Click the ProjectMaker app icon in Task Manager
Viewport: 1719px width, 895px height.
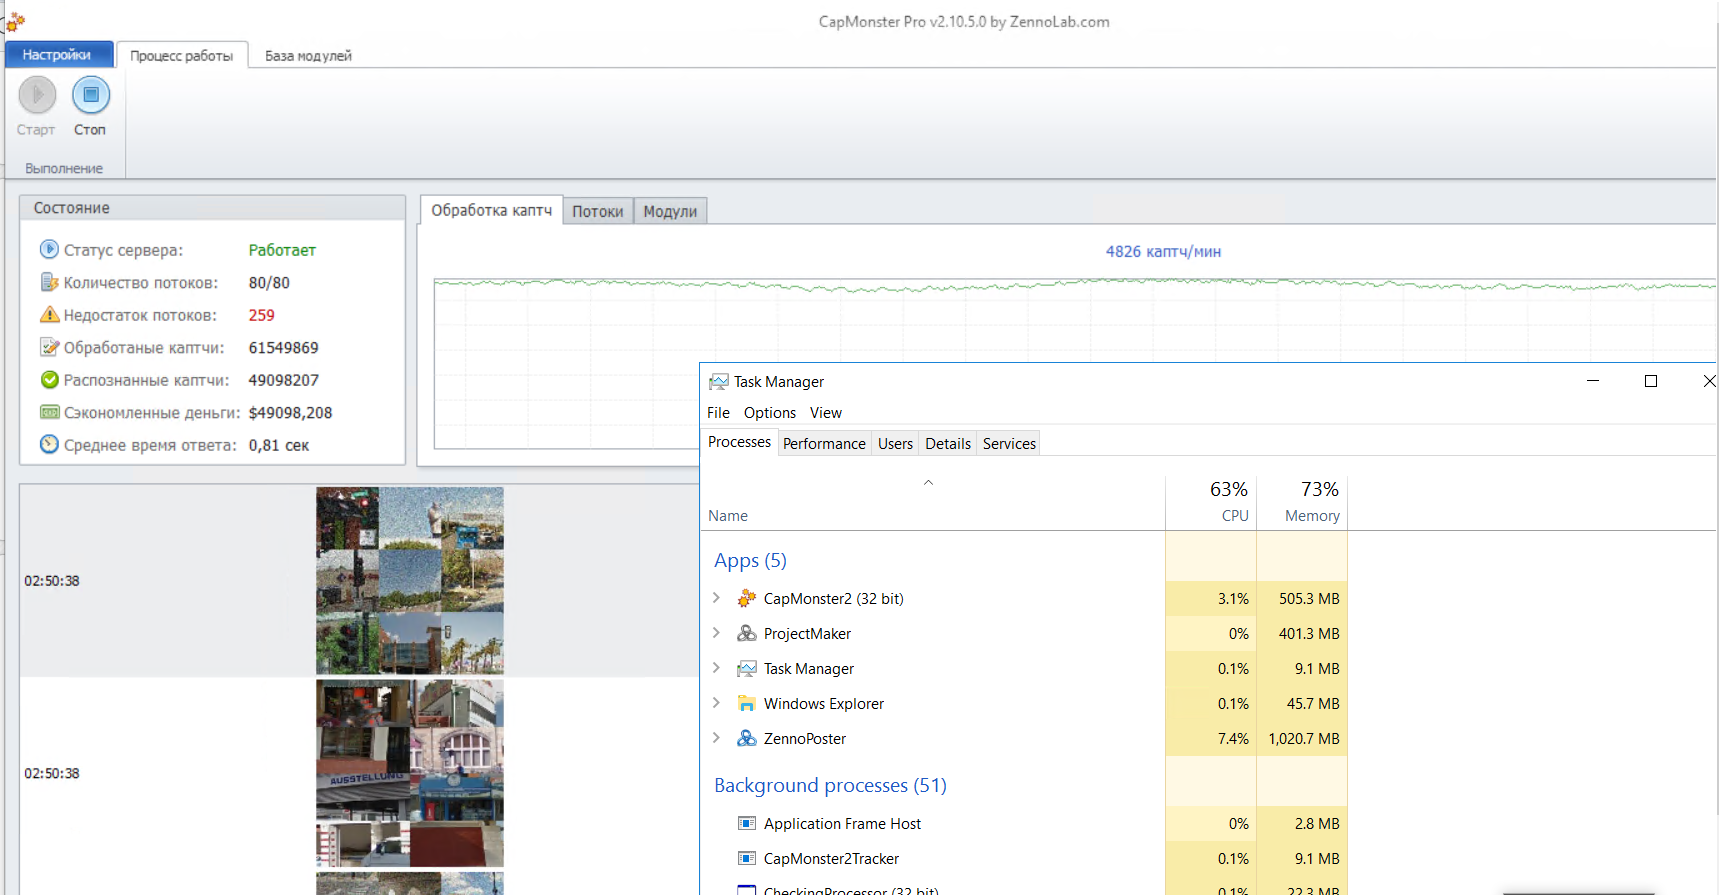(x=746, y=634)
